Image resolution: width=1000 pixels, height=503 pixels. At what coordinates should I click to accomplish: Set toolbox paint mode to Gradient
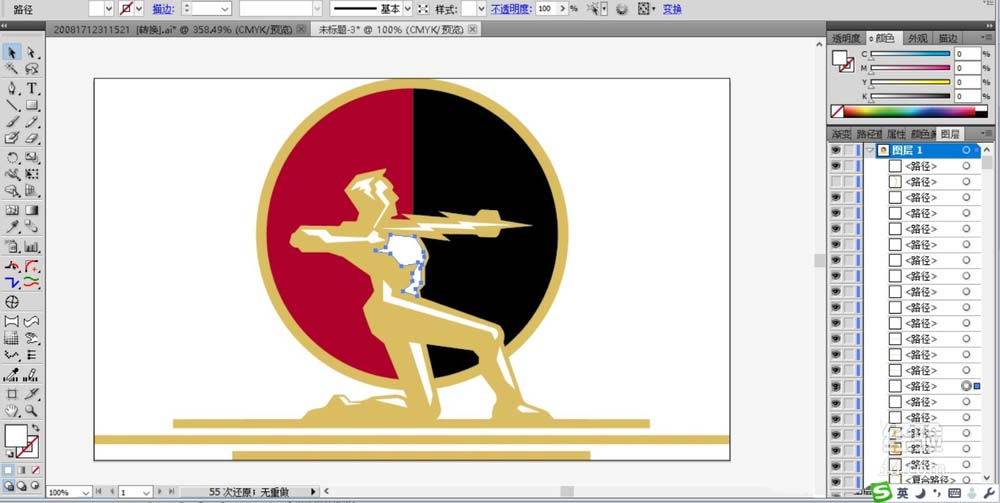pos(22,470)
